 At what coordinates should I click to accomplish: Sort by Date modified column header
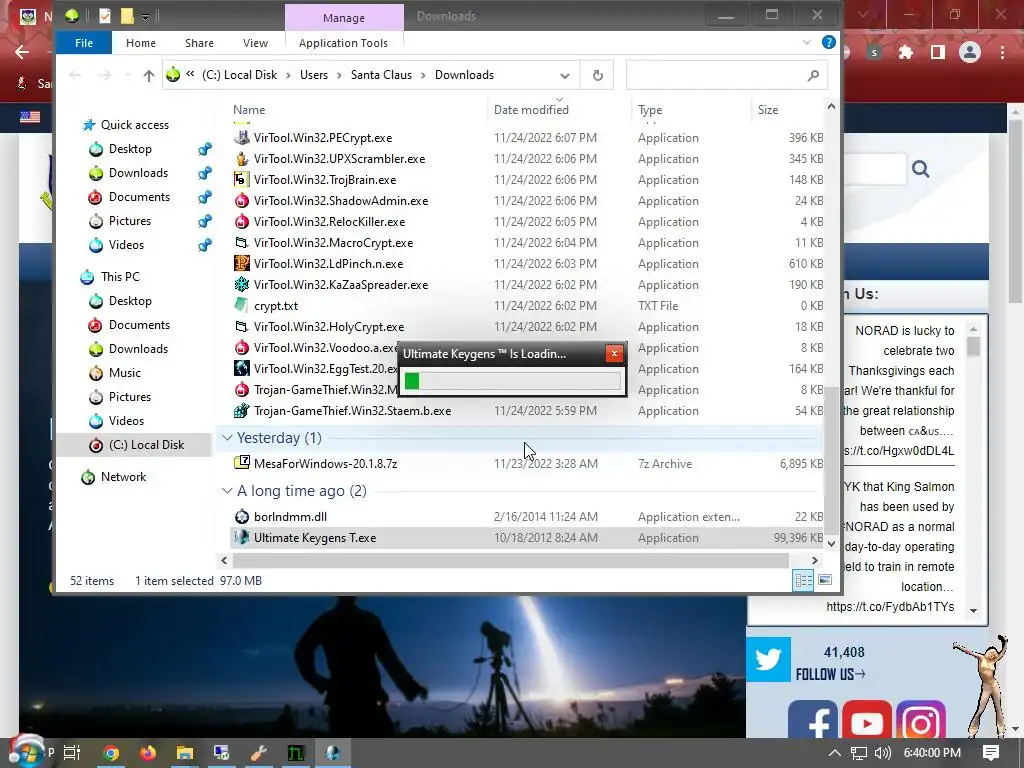pyautogui.click(x=531, y=110)
